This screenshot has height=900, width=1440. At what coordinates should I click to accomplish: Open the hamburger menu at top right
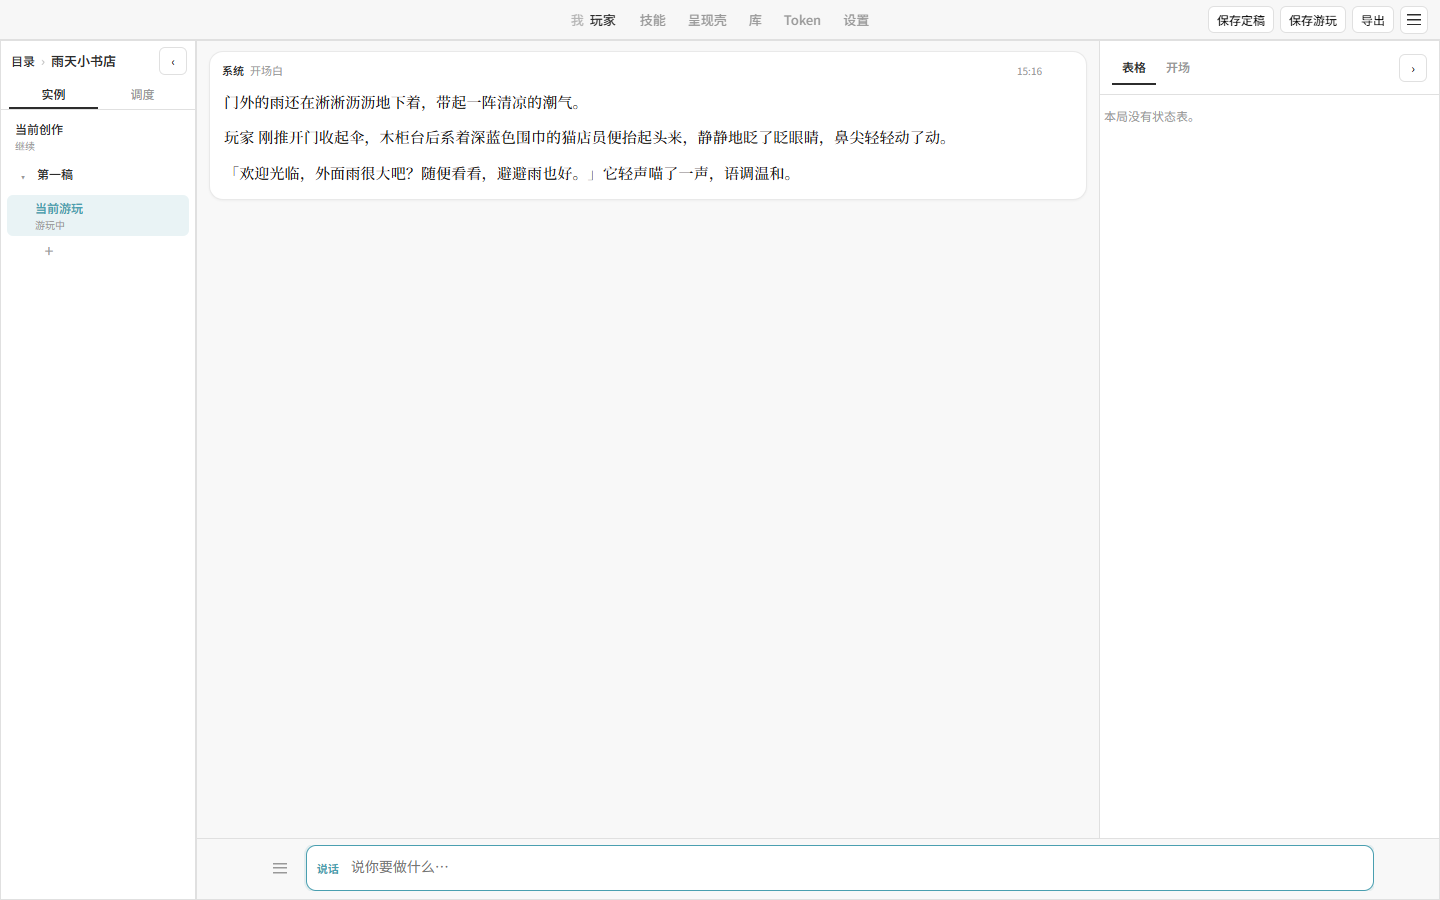(x=1414, y=20)
